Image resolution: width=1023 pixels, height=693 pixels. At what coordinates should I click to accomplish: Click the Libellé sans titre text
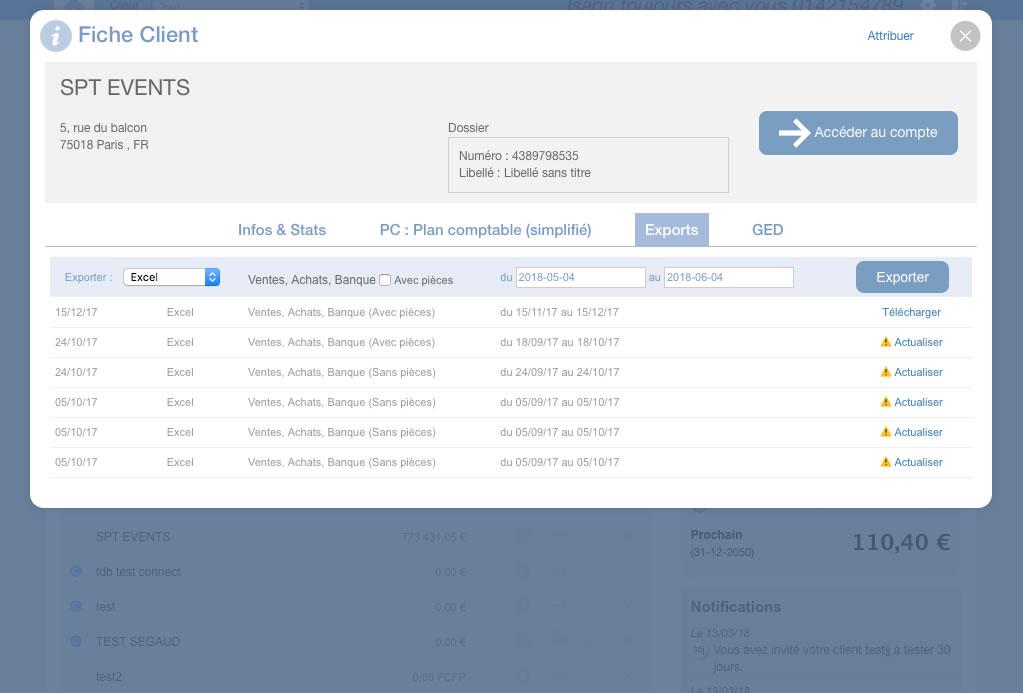[547, 173]
